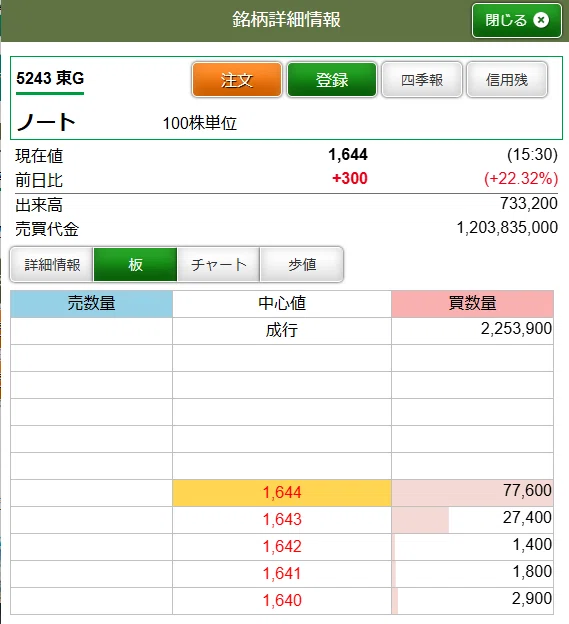Select the 板 order book tab
Image resolution: width=569 pixels, height=624 pixels.
(x=135, y=265)
